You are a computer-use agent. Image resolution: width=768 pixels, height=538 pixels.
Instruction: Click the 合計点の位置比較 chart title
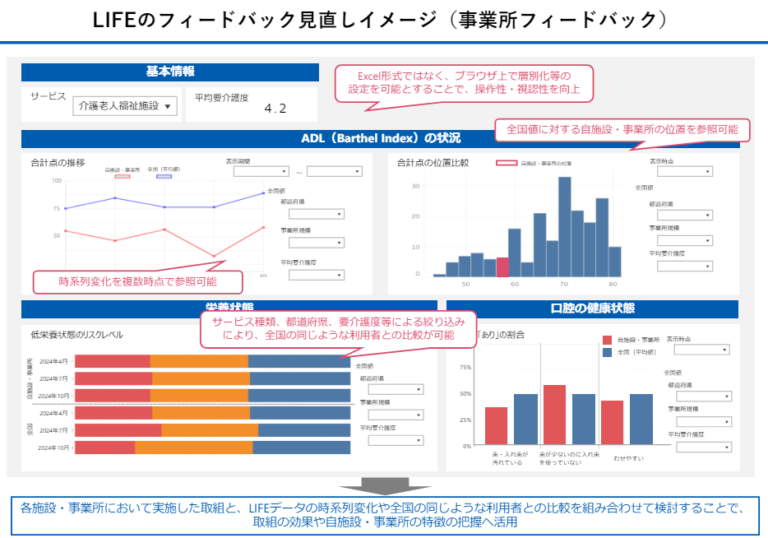[433, 163]
